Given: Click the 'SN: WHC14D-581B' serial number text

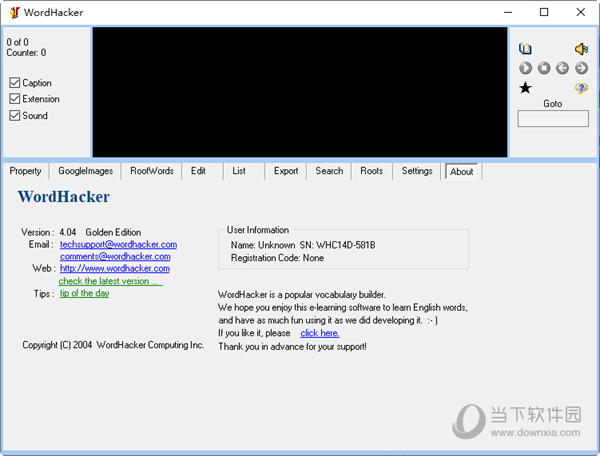Looking at the screenshot, I should (338, 245).
